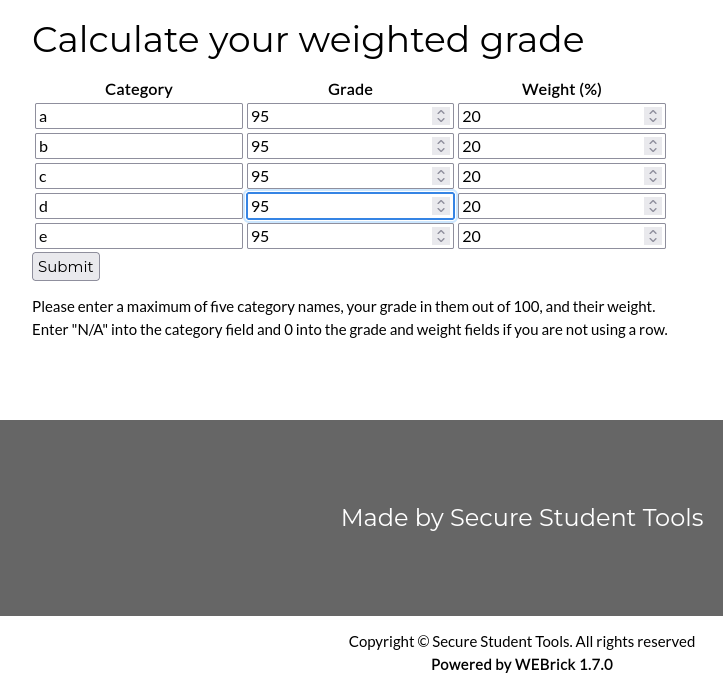The width and height of the screenshot is (723, 686).
Task: Increase grade in row a using up arrow
Action: (441, 112)
